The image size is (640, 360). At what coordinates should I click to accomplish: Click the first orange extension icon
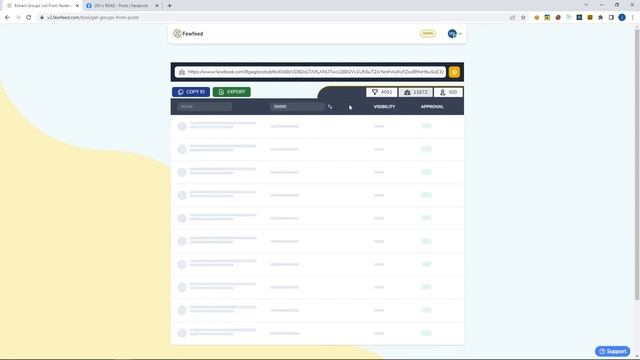click(537, 18)
